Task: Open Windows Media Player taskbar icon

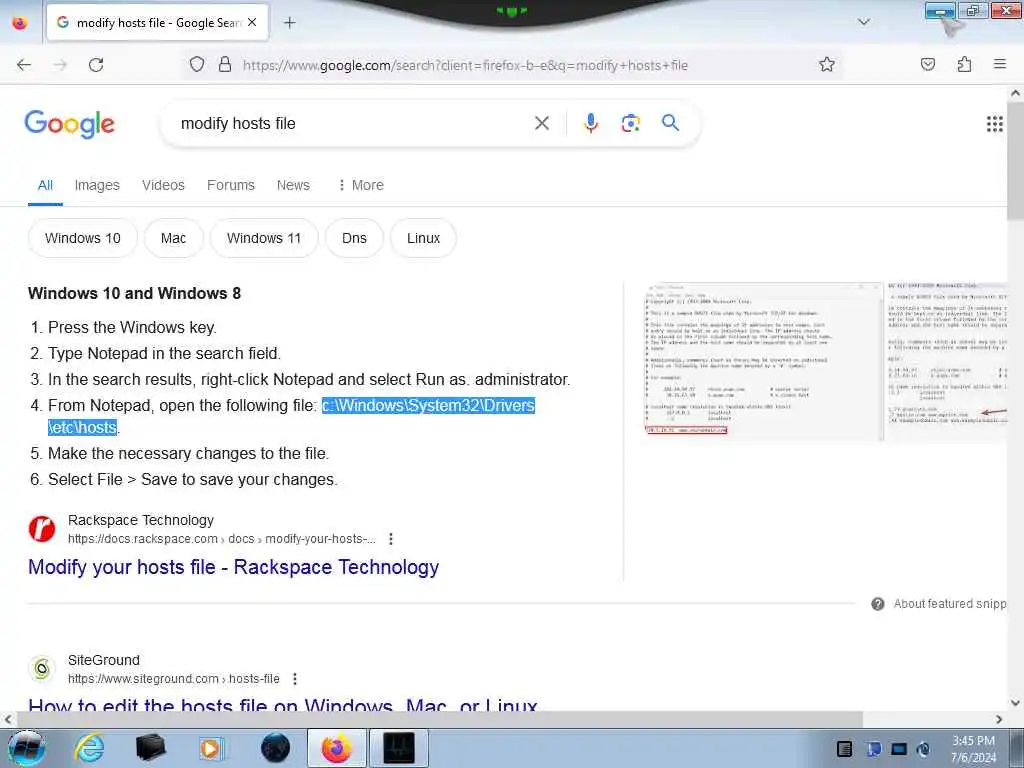Action: 211,748
